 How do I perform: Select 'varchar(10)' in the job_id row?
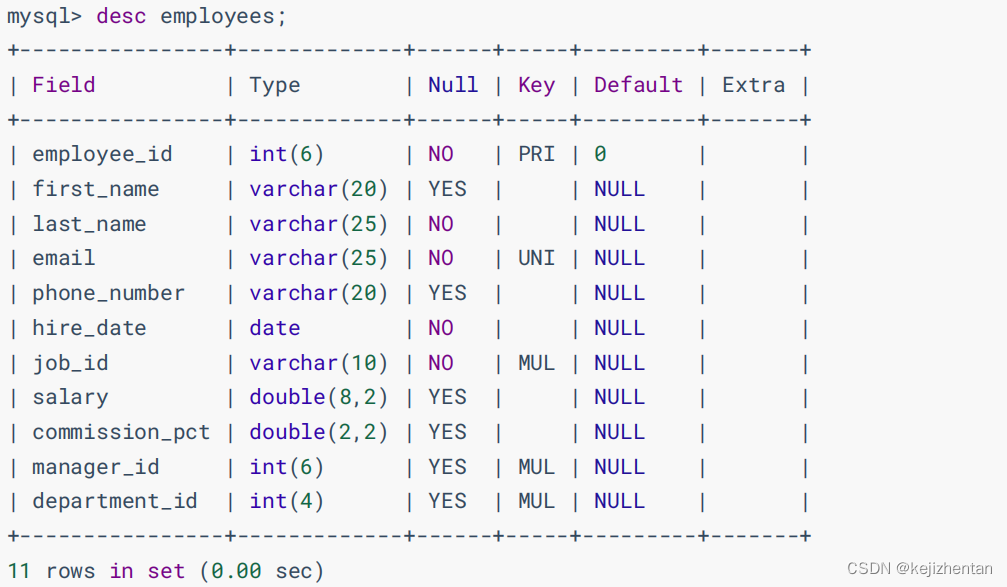coord(319,364)
